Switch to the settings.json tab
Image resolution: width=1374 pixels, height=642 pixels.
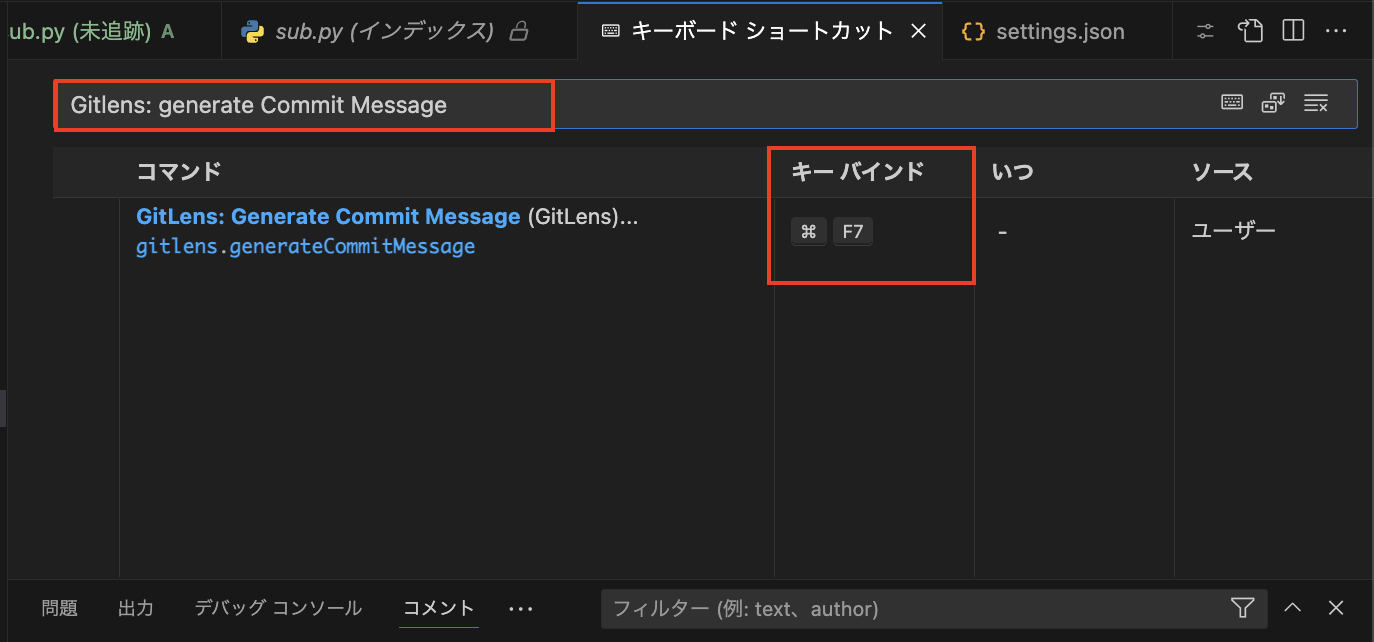point(1056,31)
